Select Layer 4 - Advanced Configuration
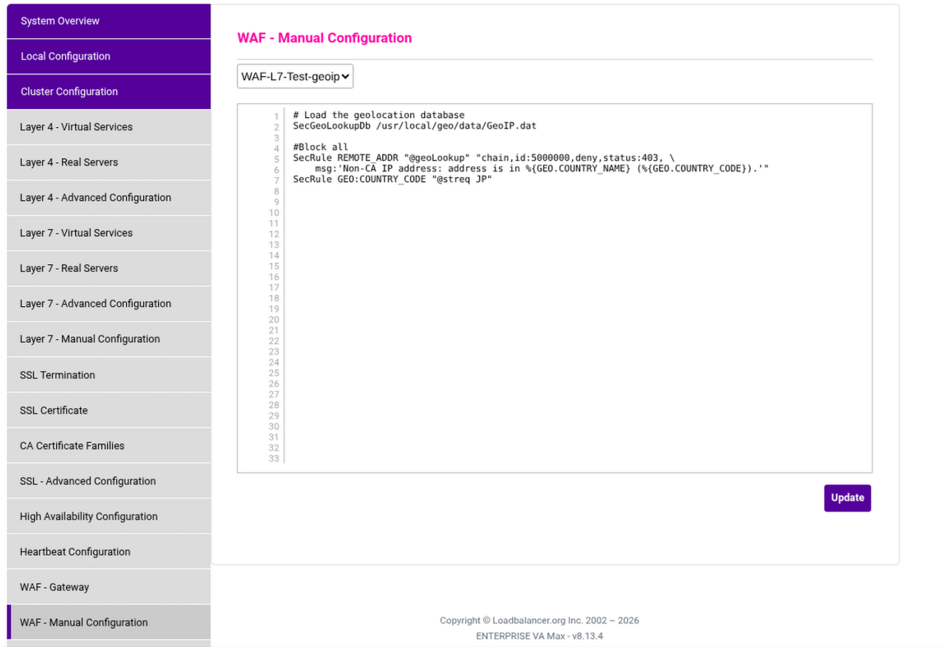Image resolution: width=945 pixels, height=647 pixels. [108, 198]
